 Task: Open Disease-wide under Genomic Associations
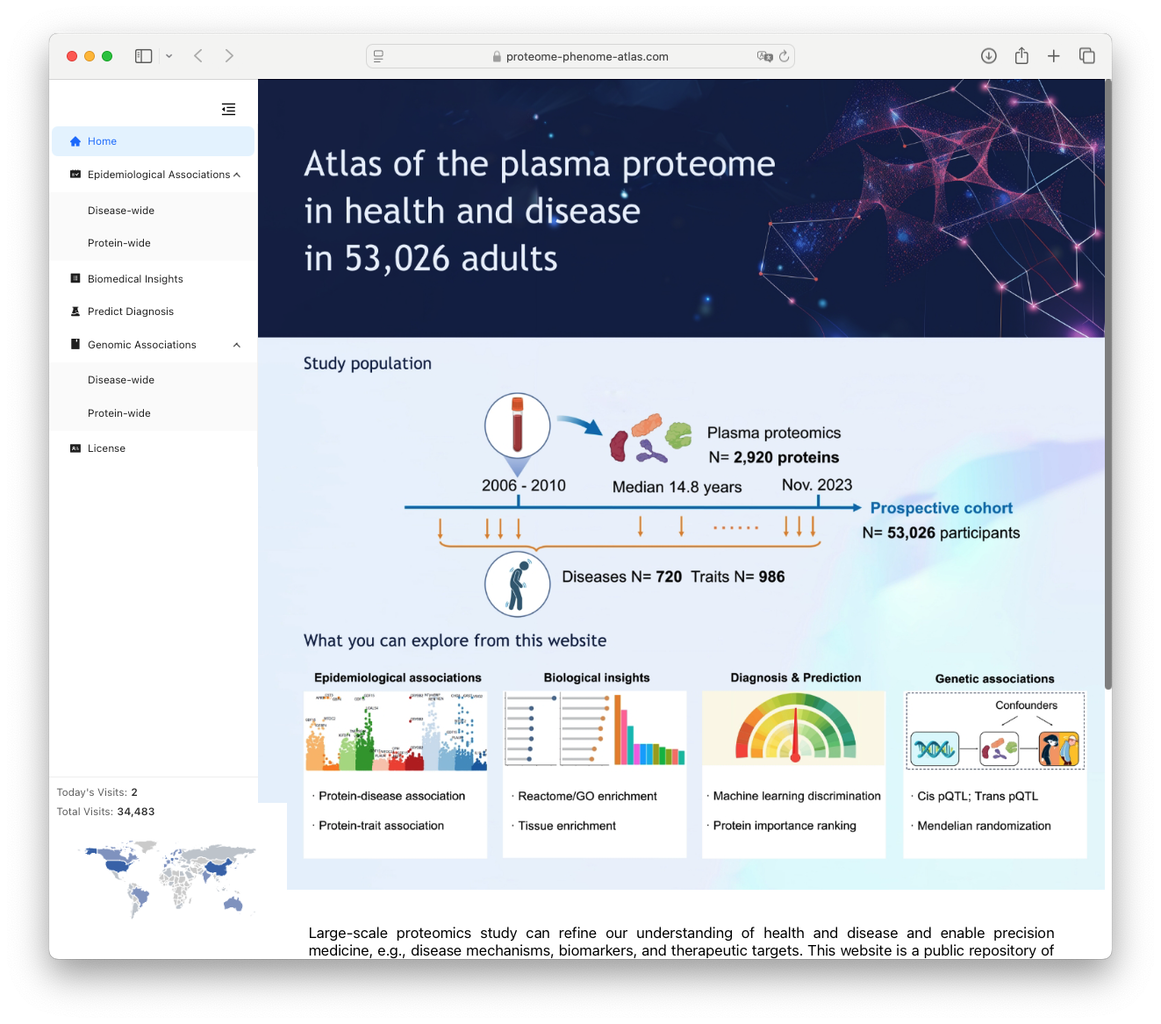click(x=121, y=380)
